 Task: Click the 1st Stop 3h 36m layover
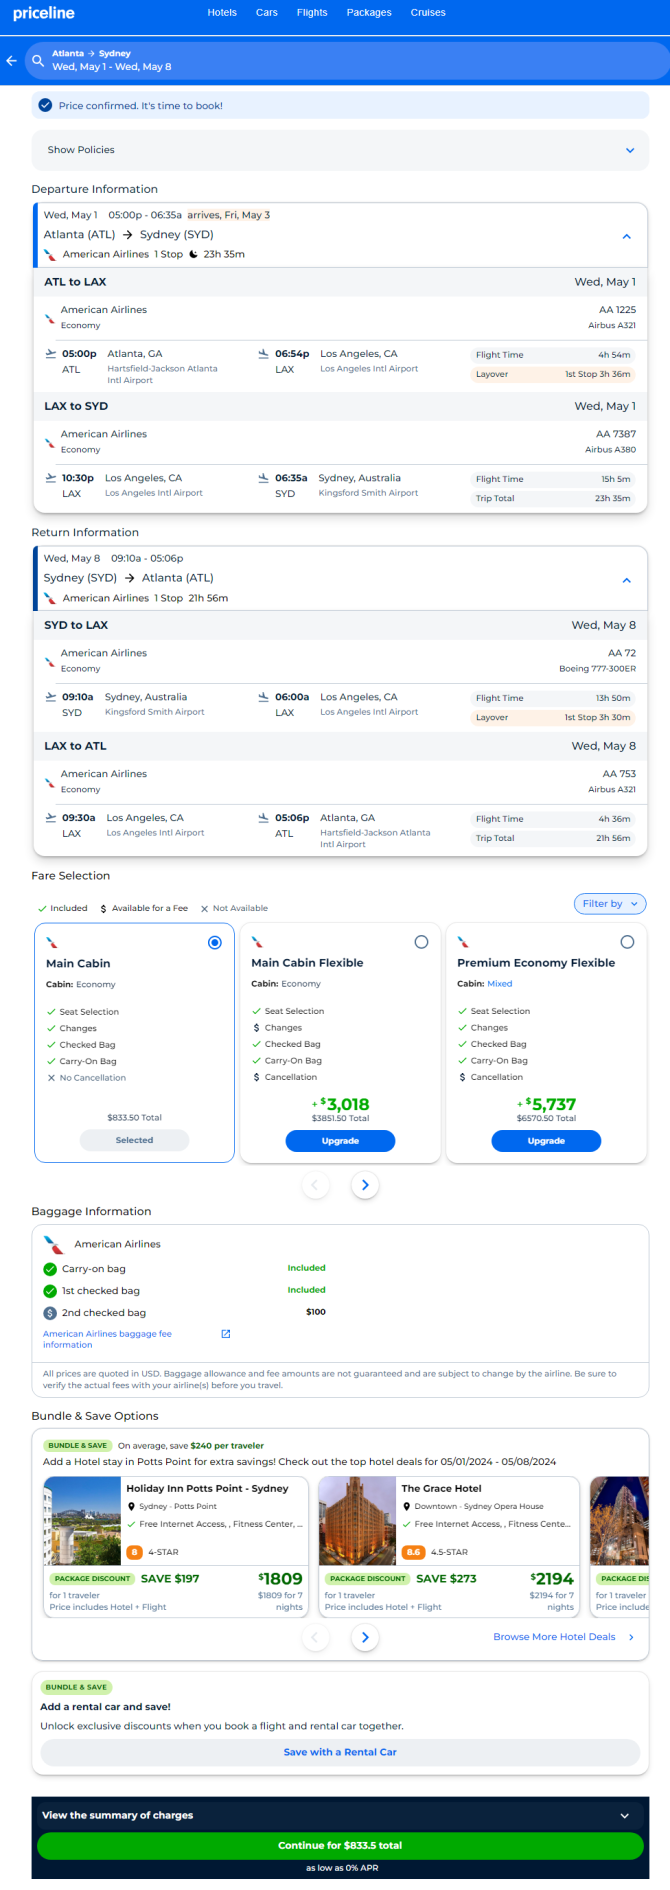597,374
